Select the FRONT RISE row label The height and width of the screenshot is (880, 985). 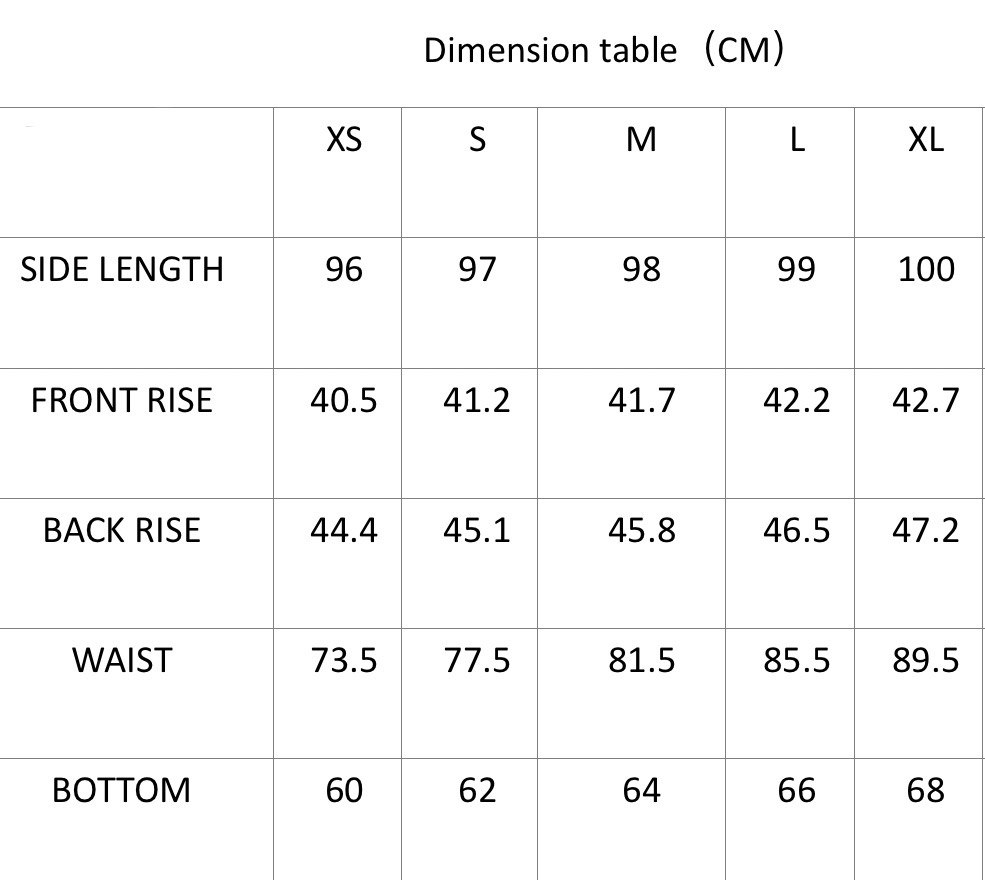[x=122, y=400]
